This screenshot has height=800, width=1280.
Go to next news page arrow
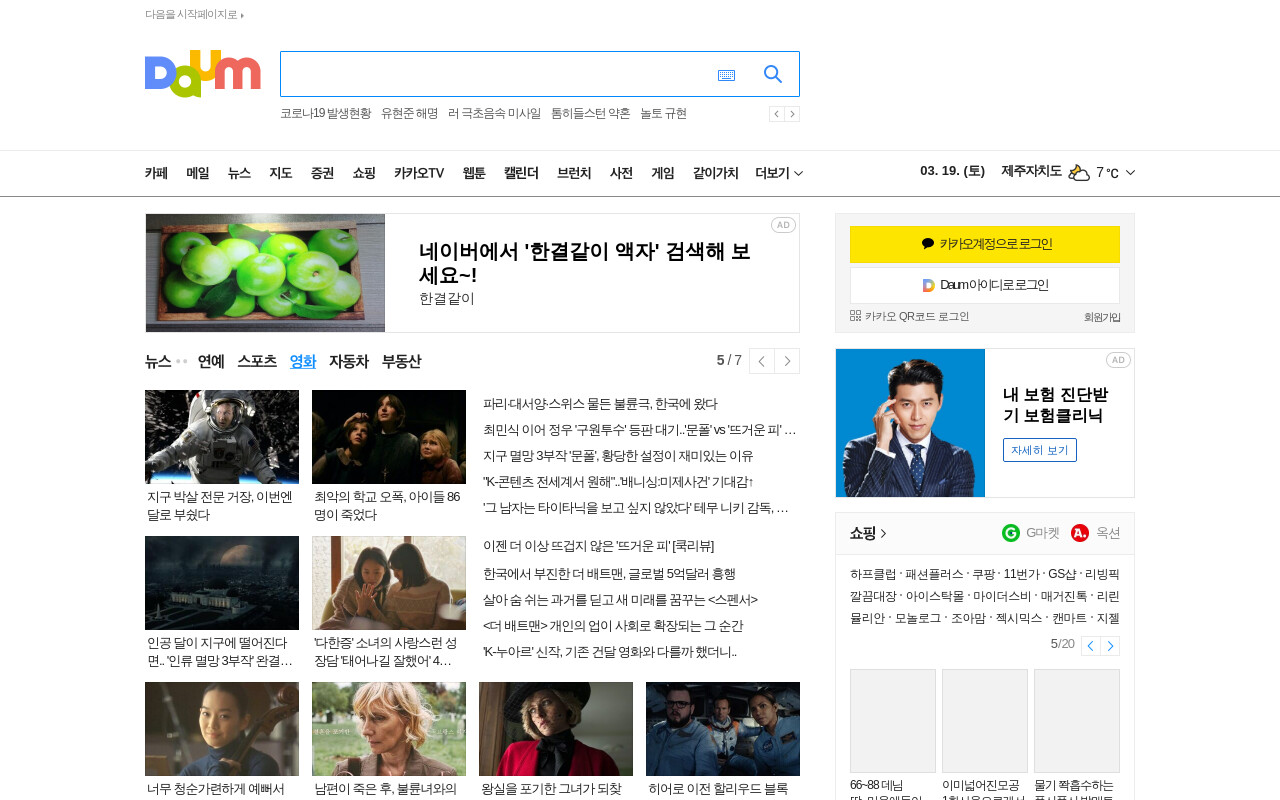tap(787, 361)
